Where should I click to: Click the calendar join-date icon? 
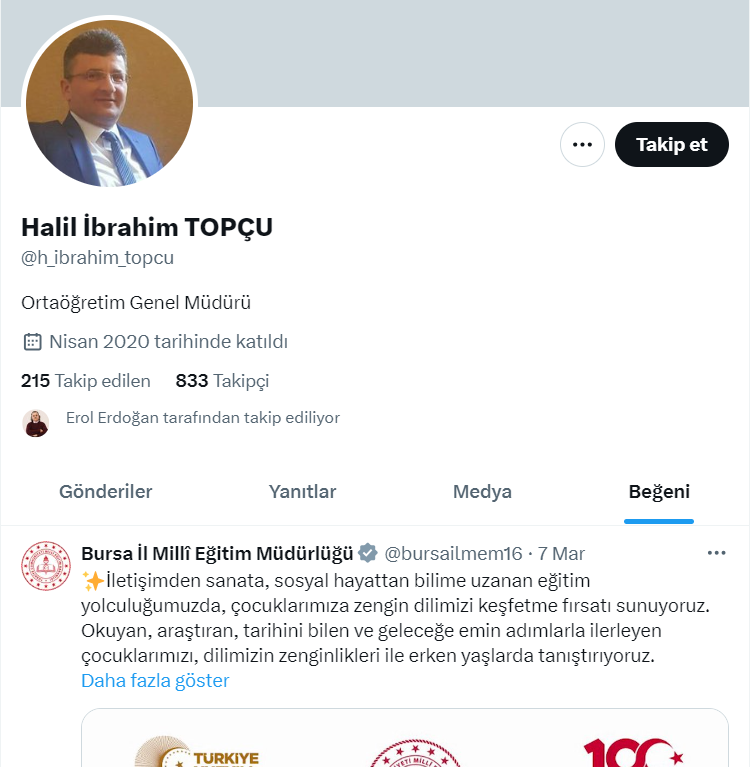point(32,342)
